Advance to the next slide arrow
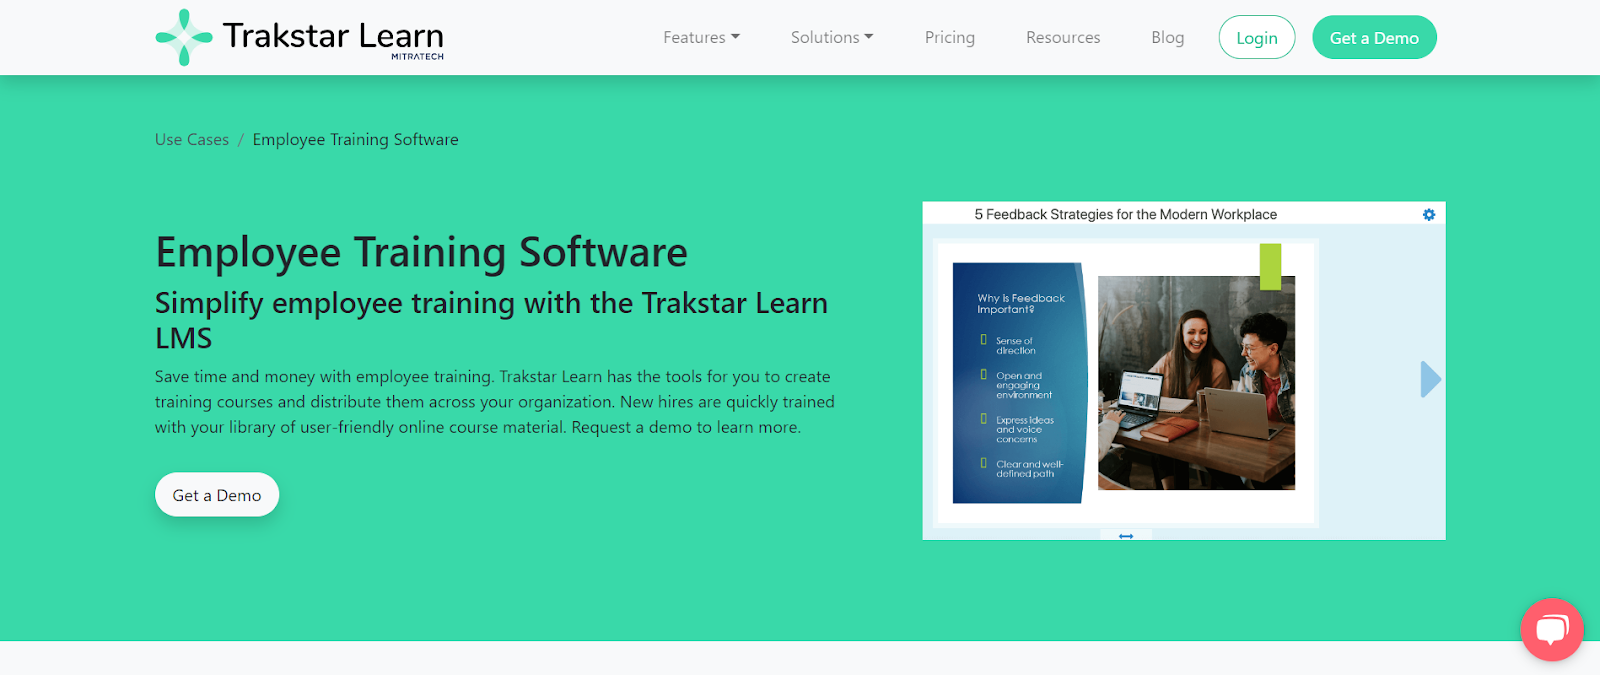1600x675 pixels. pos(1430,379)
